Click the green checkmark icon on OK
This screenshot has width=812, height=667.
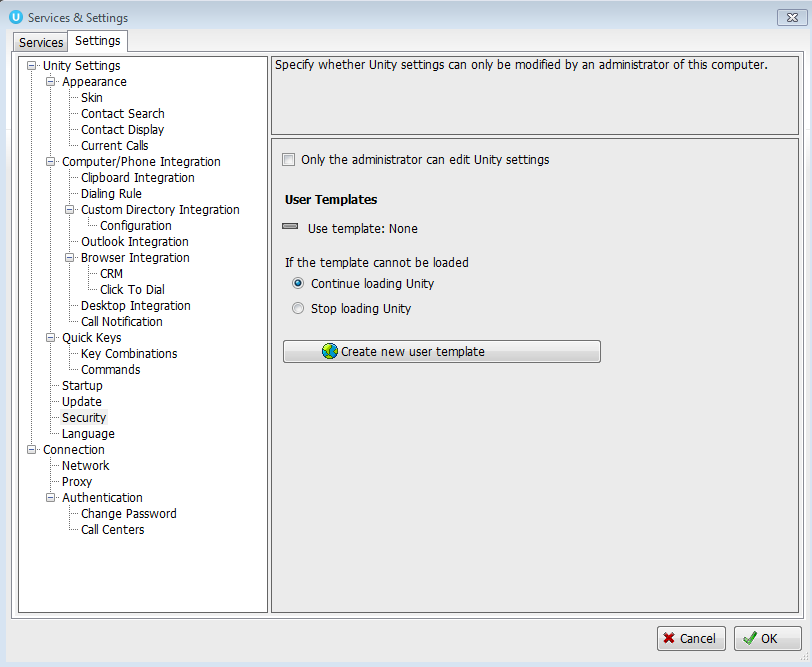click(x=749, y=638)
